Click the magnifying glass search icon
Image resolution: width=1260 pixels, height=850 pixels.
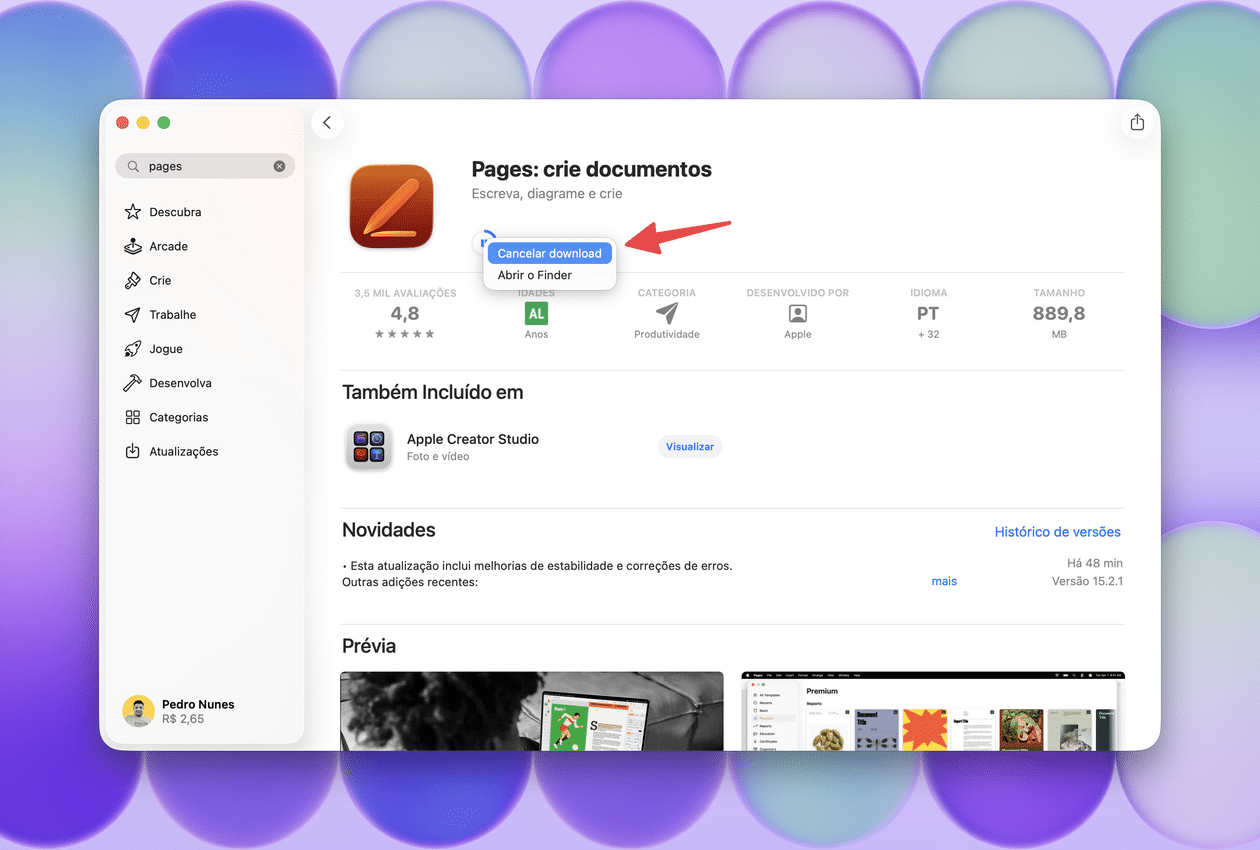(x=133, y=166)
